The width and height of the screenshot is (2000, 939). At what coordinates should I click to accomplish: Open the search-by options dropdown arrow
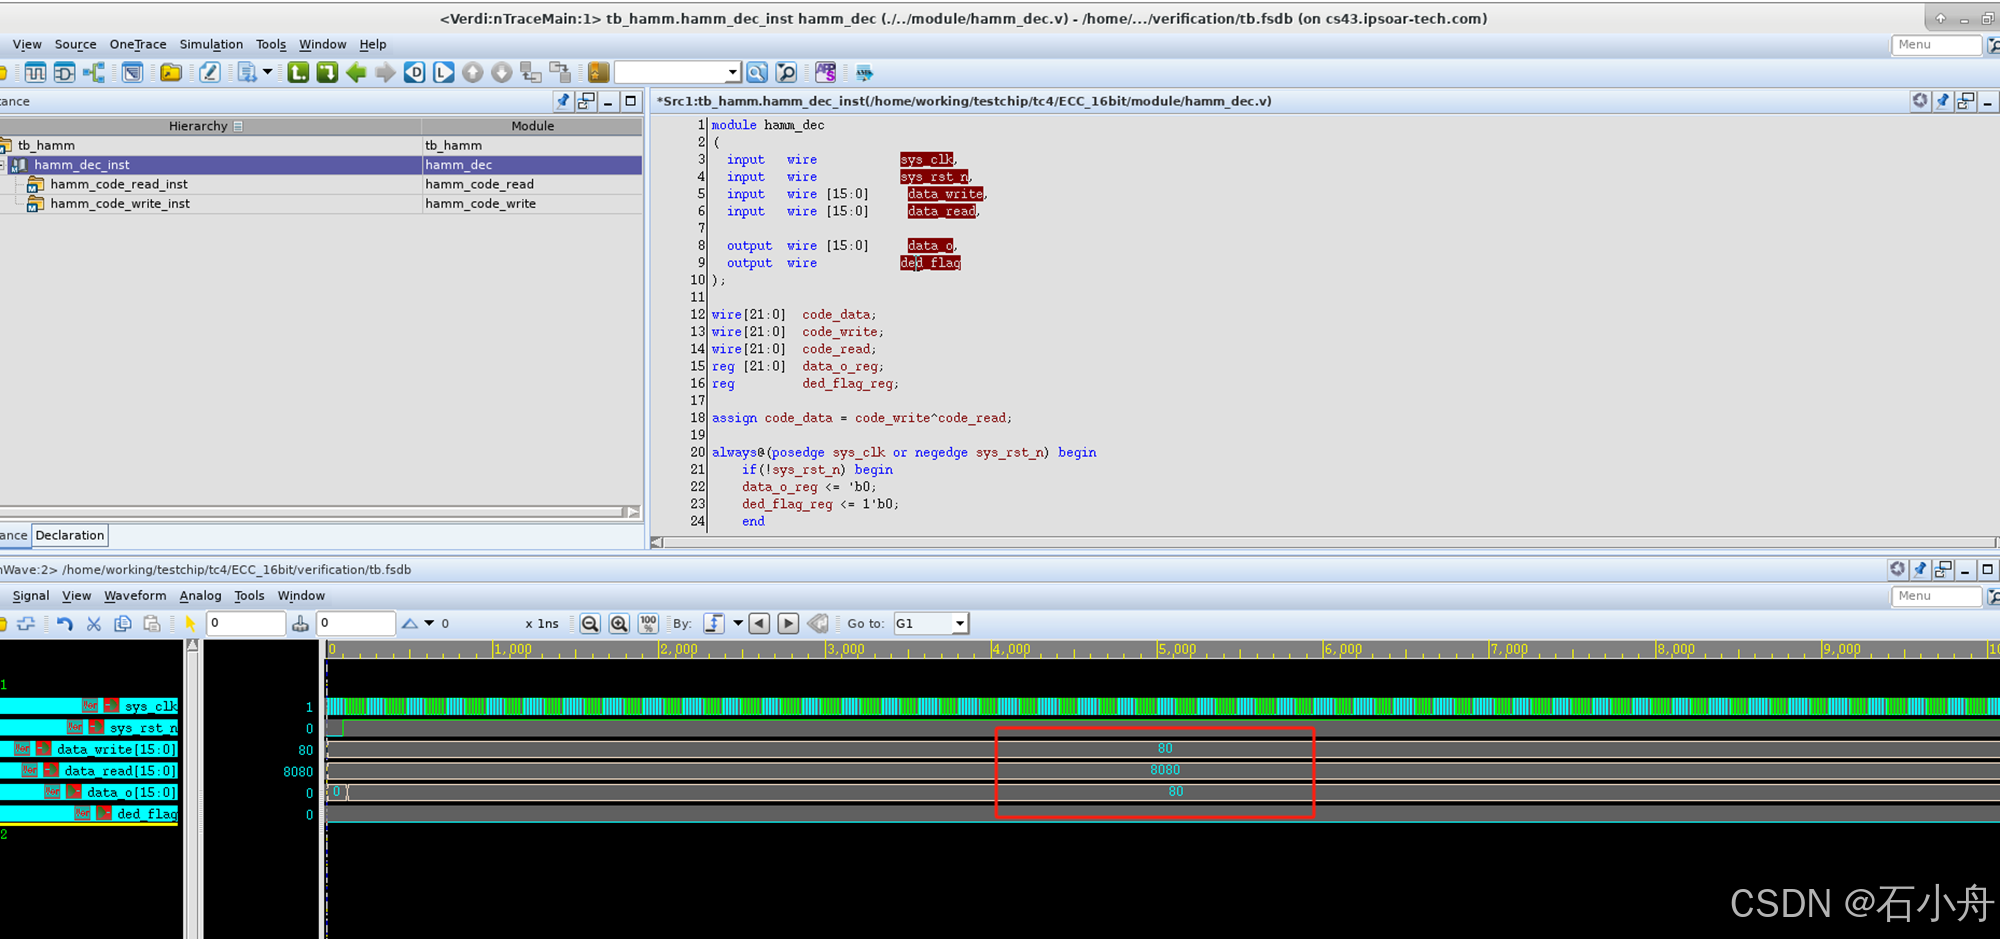click(x=738, y=624)
